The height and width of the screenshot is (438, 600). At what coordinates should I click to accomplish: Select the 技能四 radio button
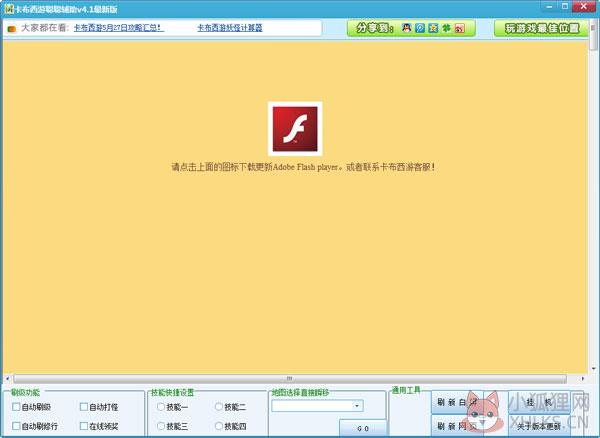[219, 426]
